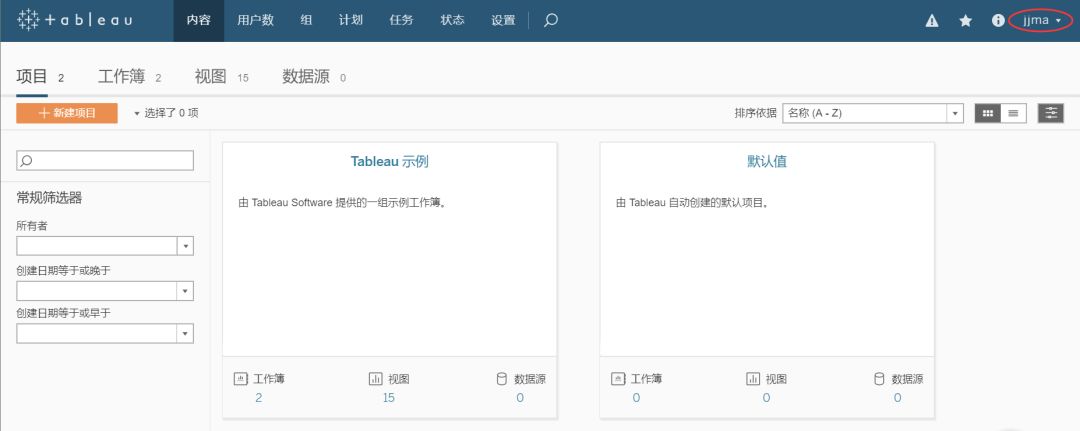Click the Tableau logo

74,20
